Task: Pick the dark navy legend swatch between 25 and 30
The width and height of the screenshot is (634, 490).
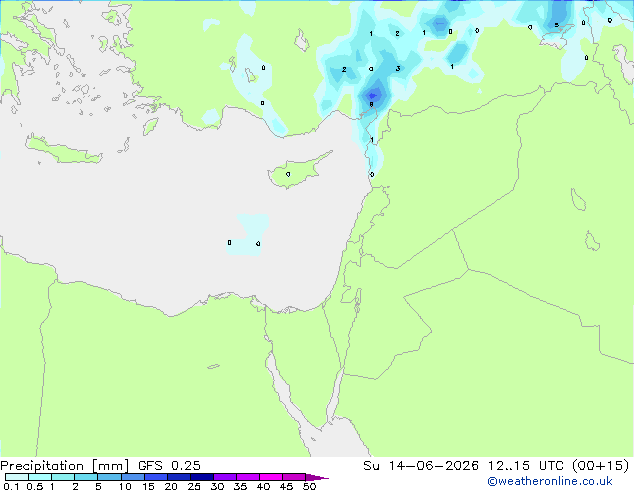Action: click(x=202, y=477)
